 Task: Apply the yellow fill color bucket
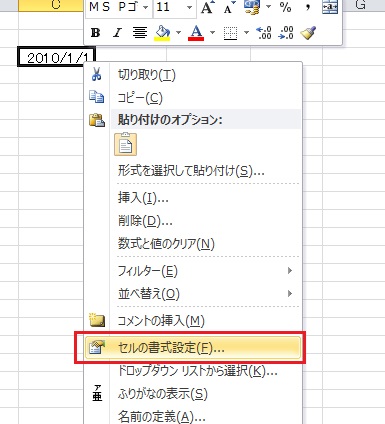(162, 33)
